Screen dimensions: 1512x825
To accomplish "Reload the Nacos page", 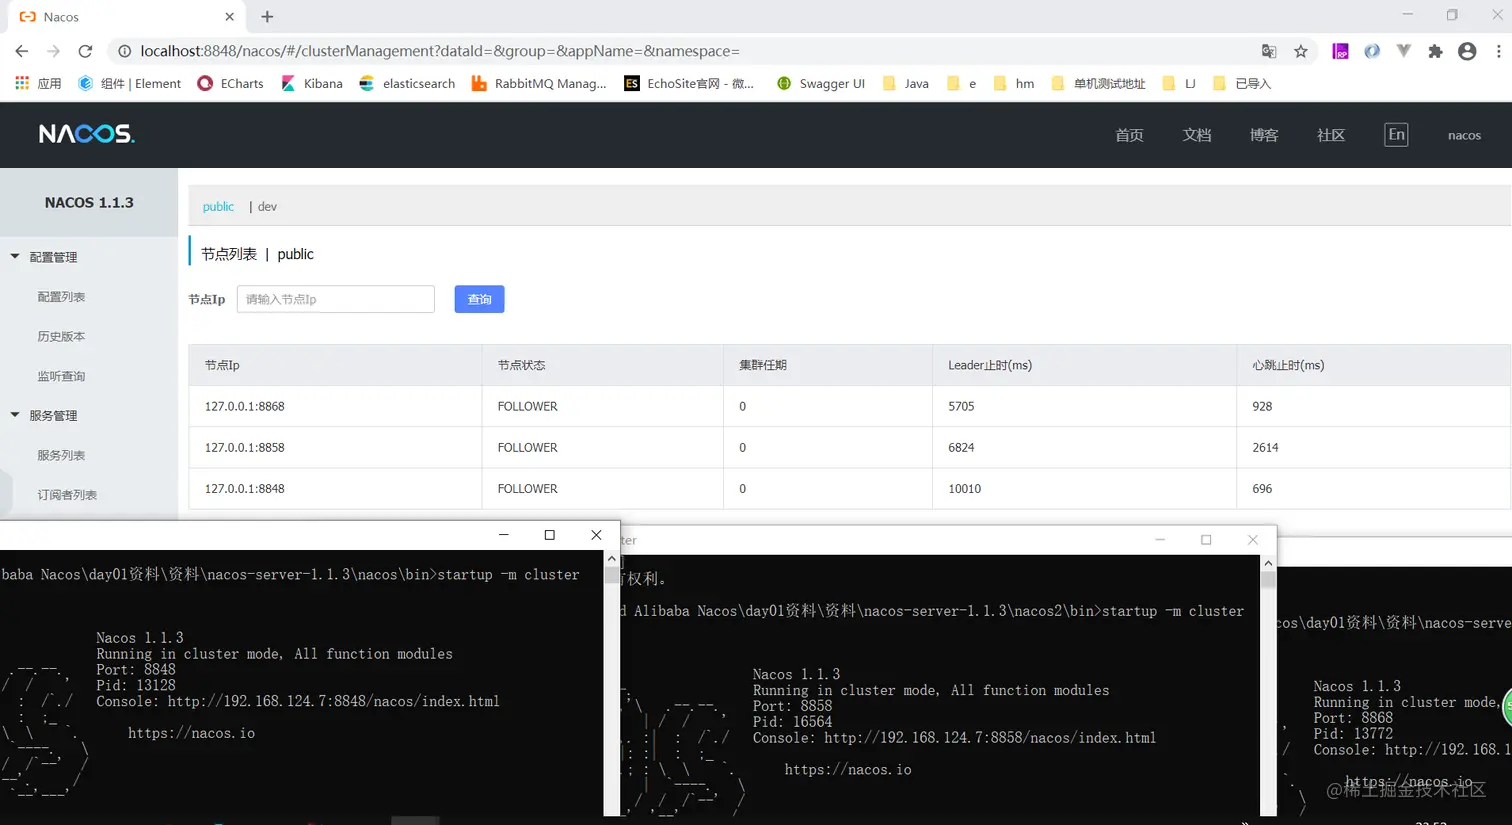I will click(86, 51).
